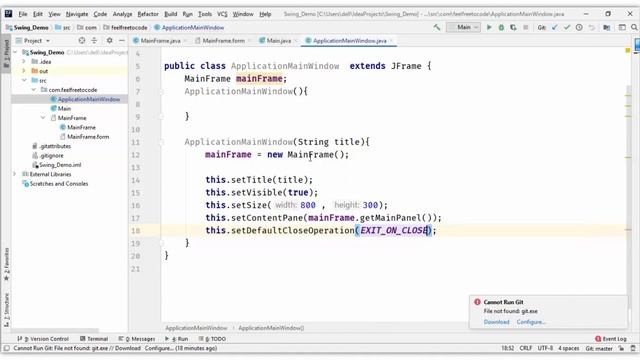
Task: Open the Terminal tool window
Action: (x=94, y=339)
